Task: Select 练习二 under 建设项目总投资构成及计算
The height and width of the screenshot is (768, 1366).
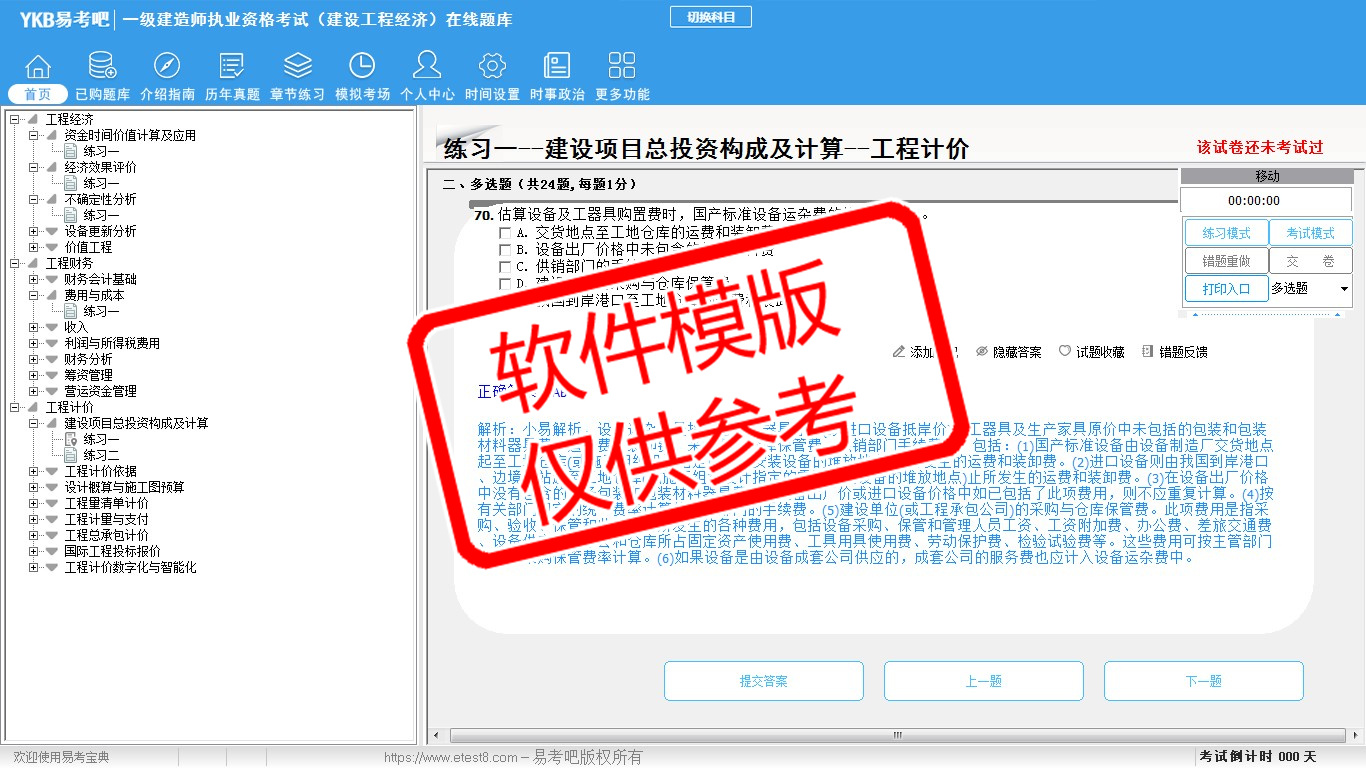Action: tap(101, 456)
